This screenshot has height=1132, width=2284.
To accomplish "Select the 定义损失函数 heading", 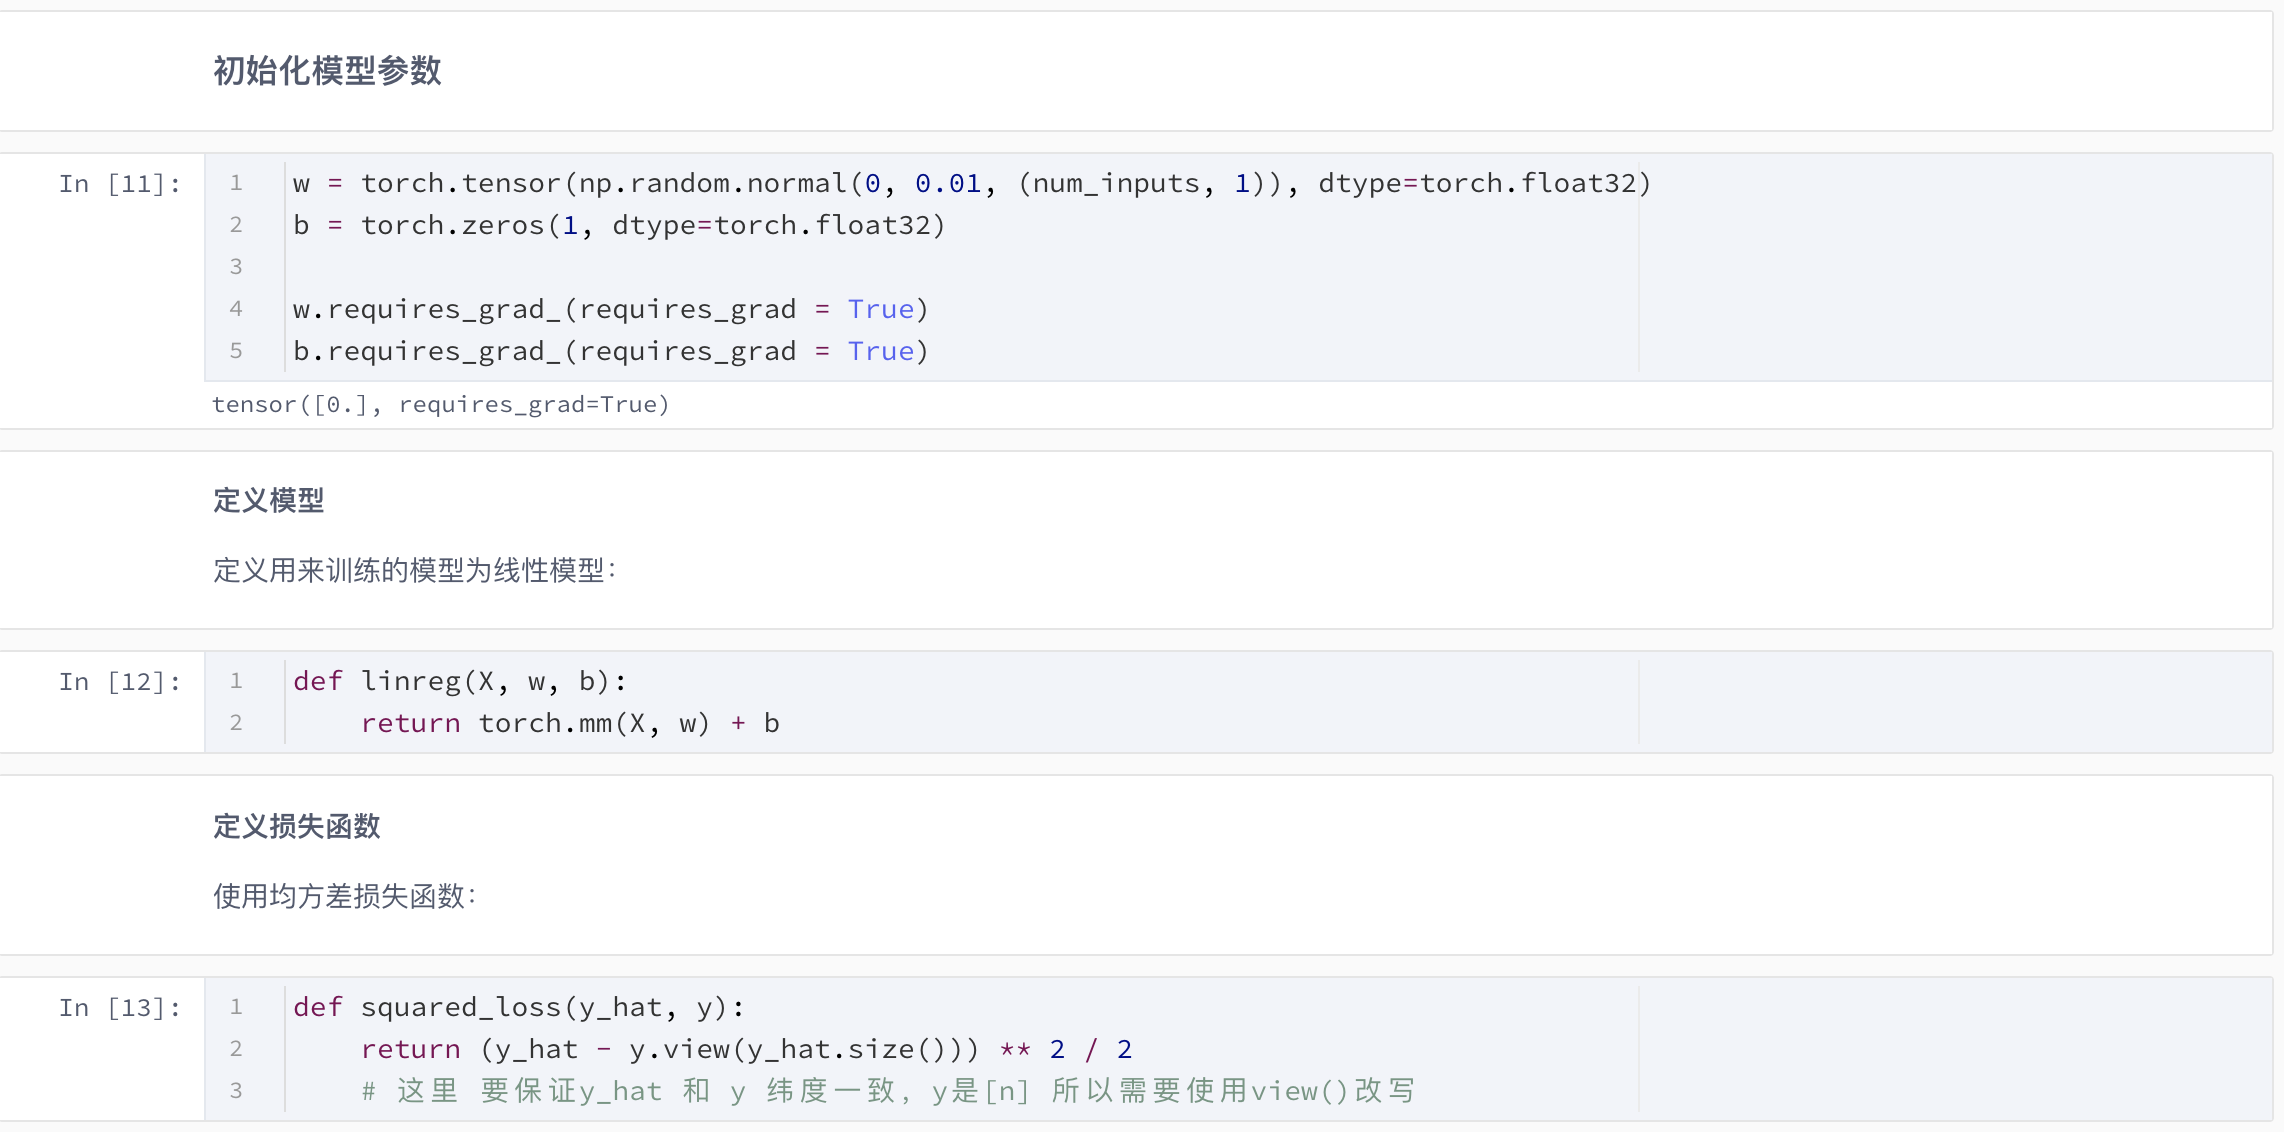I will click(296, 826).
